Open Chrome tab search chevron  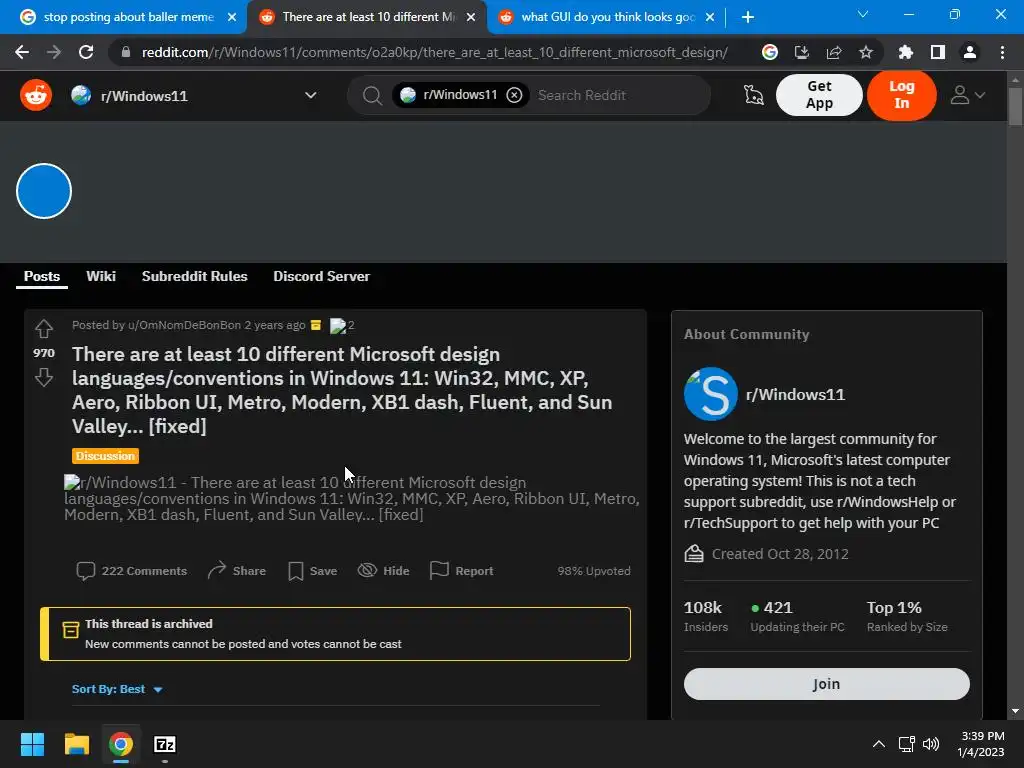point(863,14)
